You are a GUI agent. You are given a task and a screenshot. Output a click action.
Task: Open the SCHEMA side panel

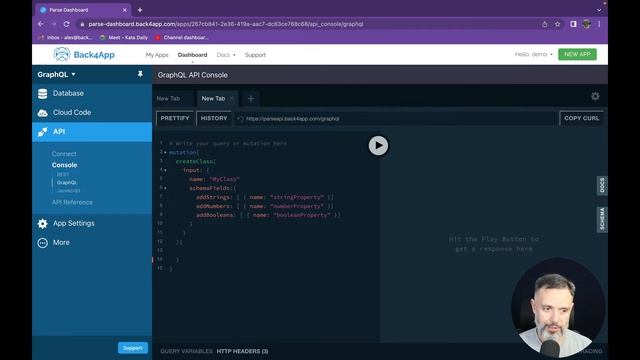click(602, 219)
